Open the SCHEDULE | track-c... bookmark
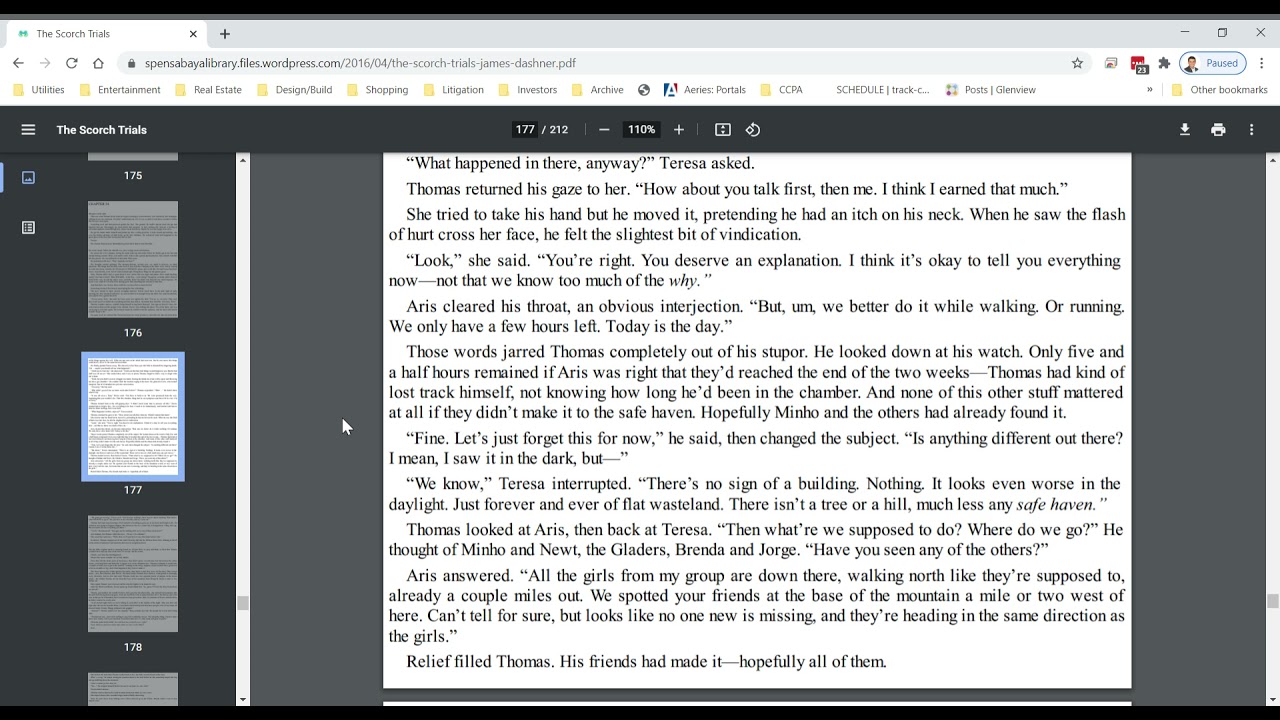Viewport: 1280px width, 720px height. click(882, 90)
